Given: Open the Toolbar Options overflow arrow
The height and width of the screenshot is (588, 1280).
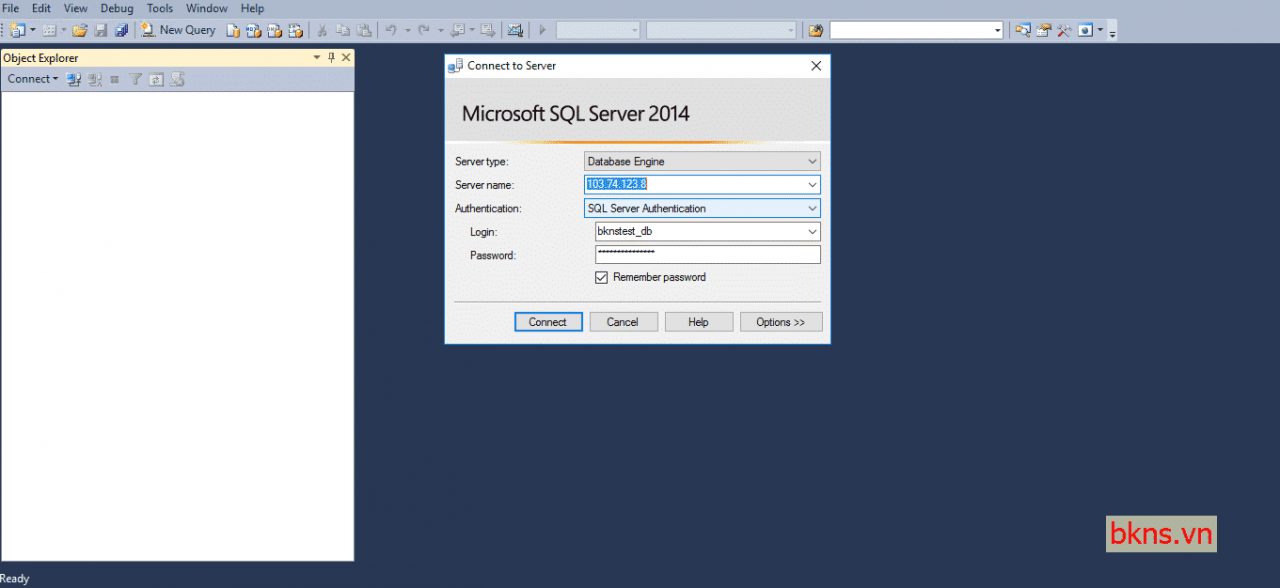Looking at the screenshot, I should [1112, 33].
